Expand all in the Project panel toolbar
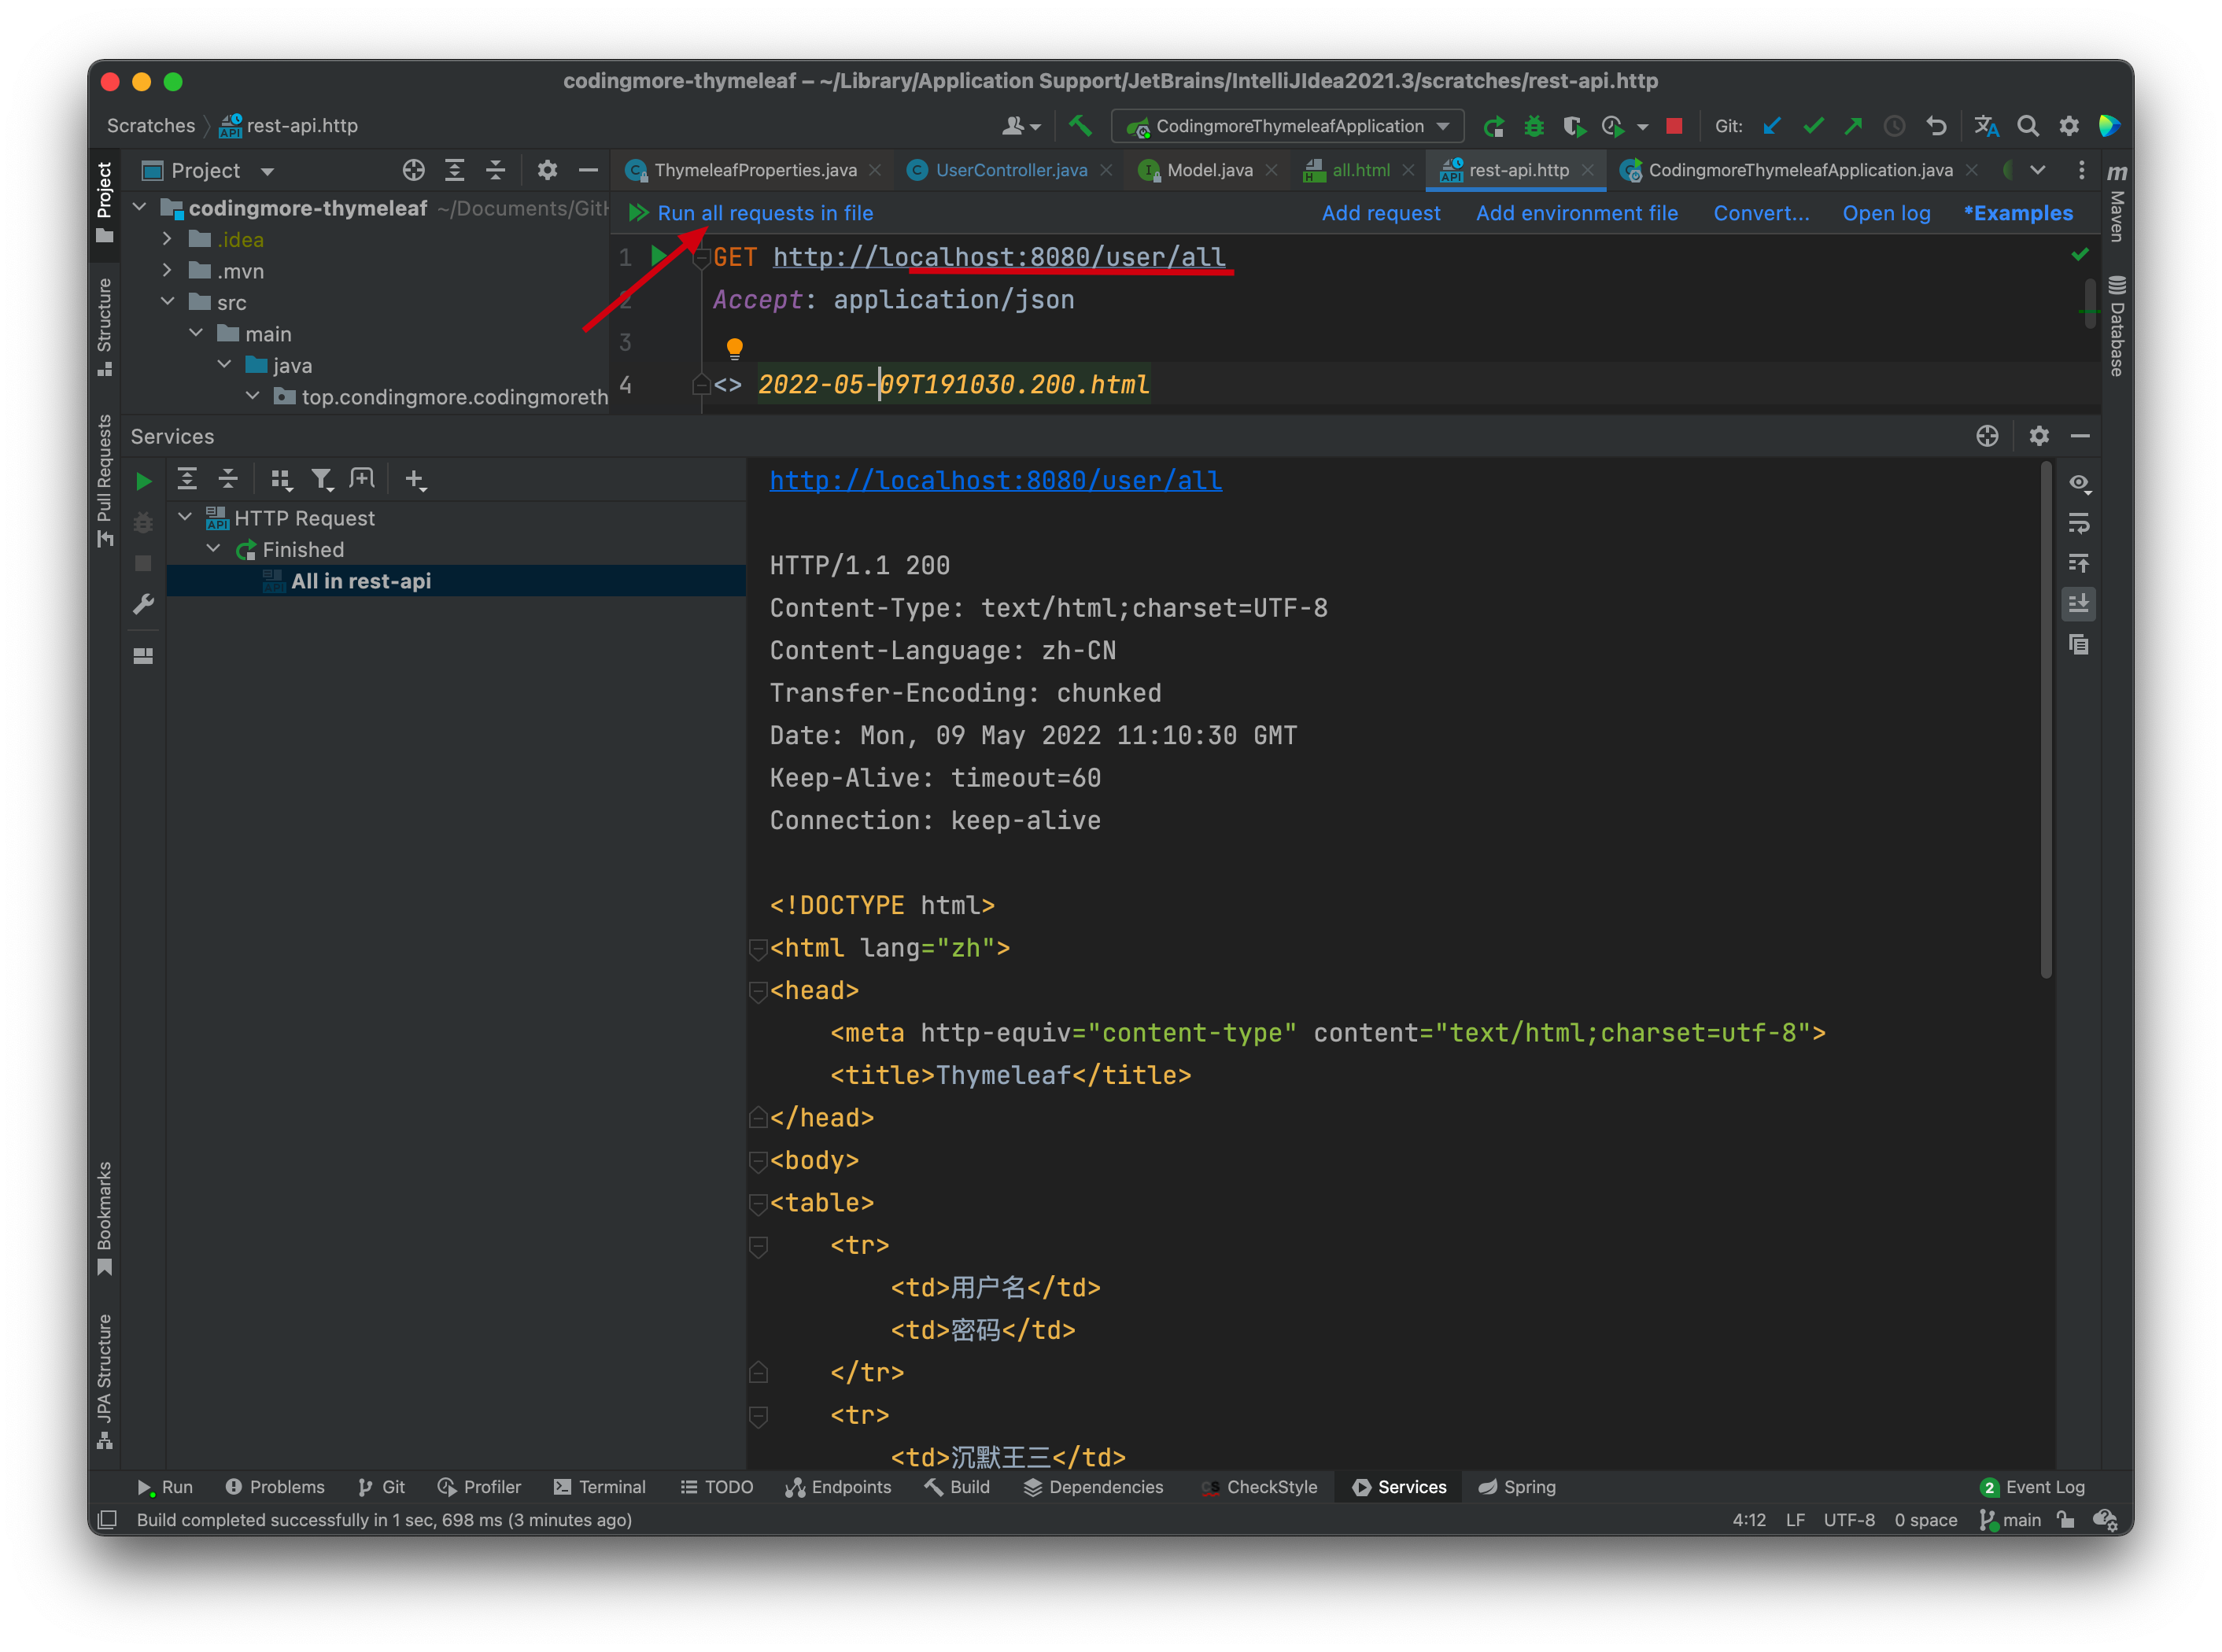The width and height of the screenshot is (2222, 1652). pos(454,170)
